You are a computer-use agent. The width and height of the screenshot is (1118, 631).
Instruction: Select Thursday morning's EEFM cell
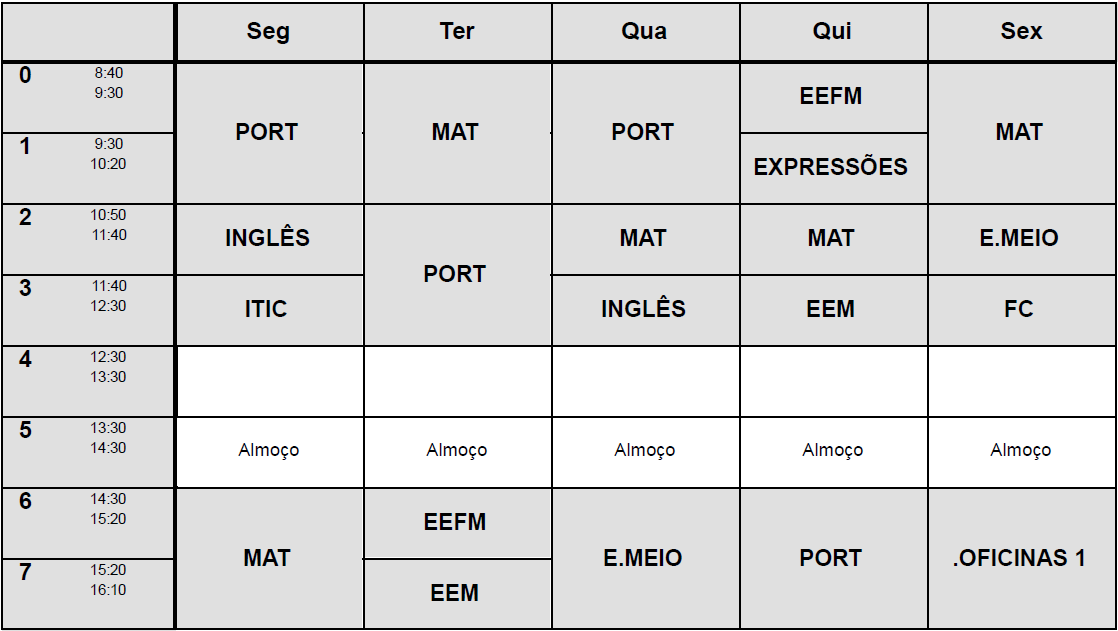(831, 97)
